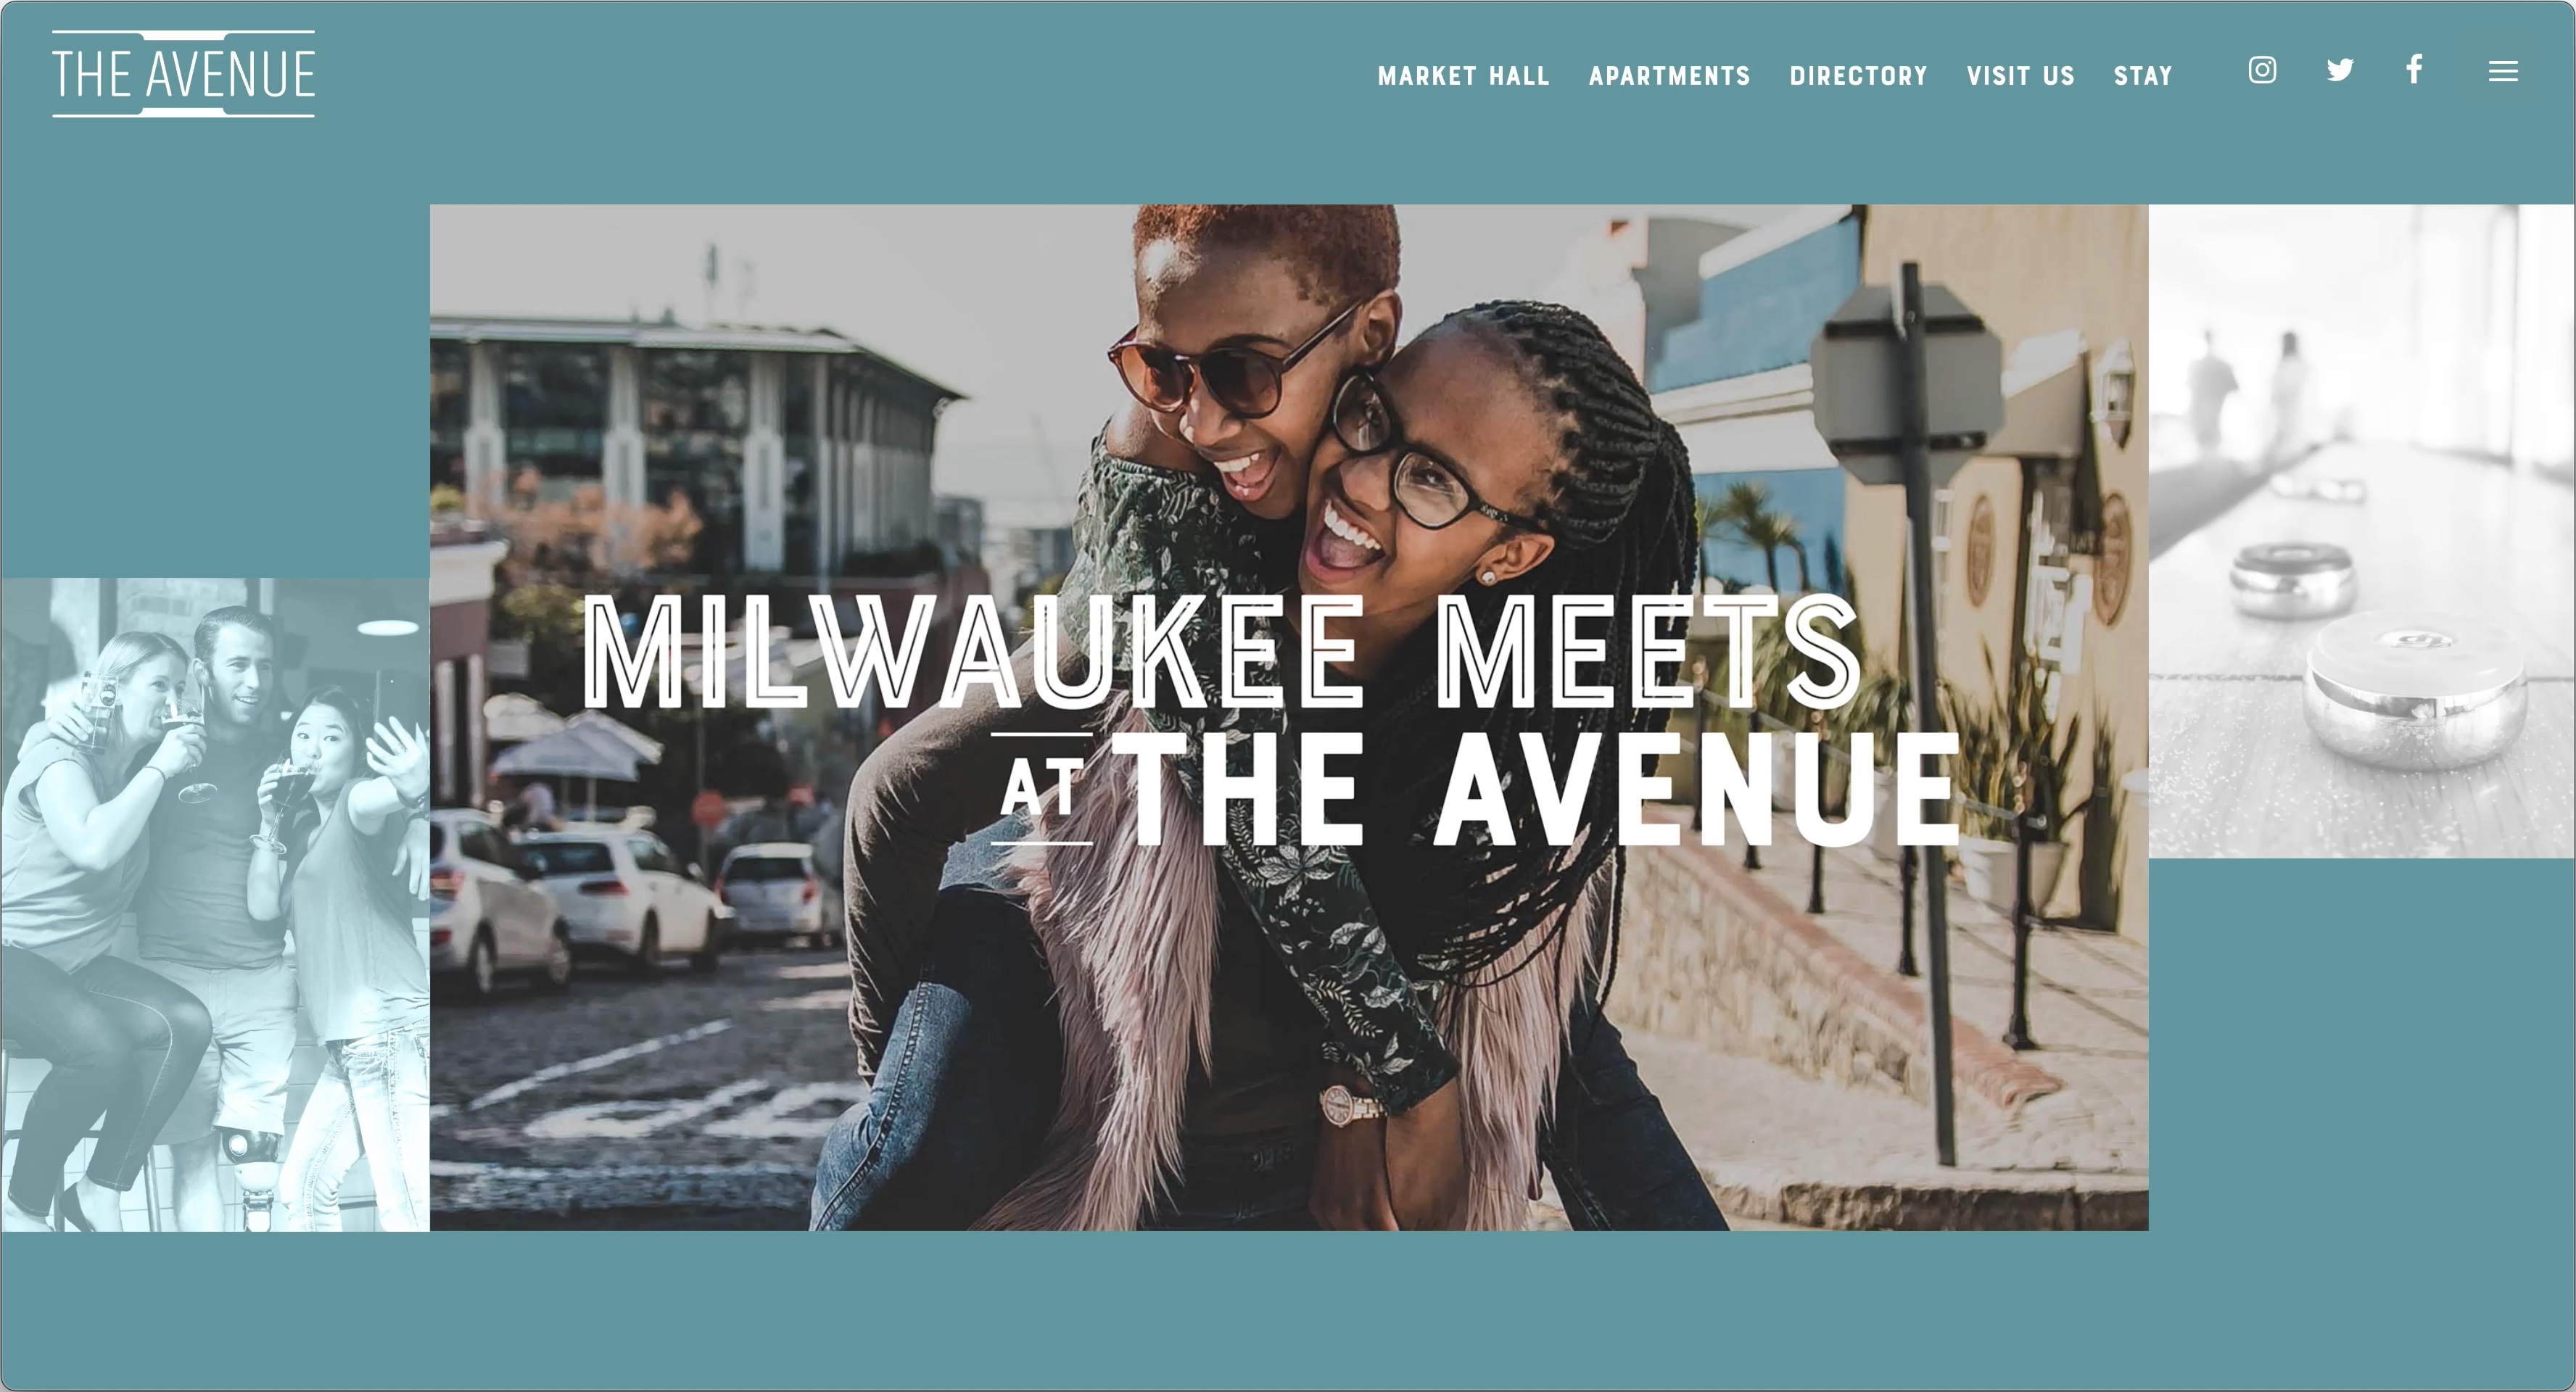Click the teal background below the hero
Image resolution: width=2576 pixels, height=1392 pixels.
coord(1288,1310)
